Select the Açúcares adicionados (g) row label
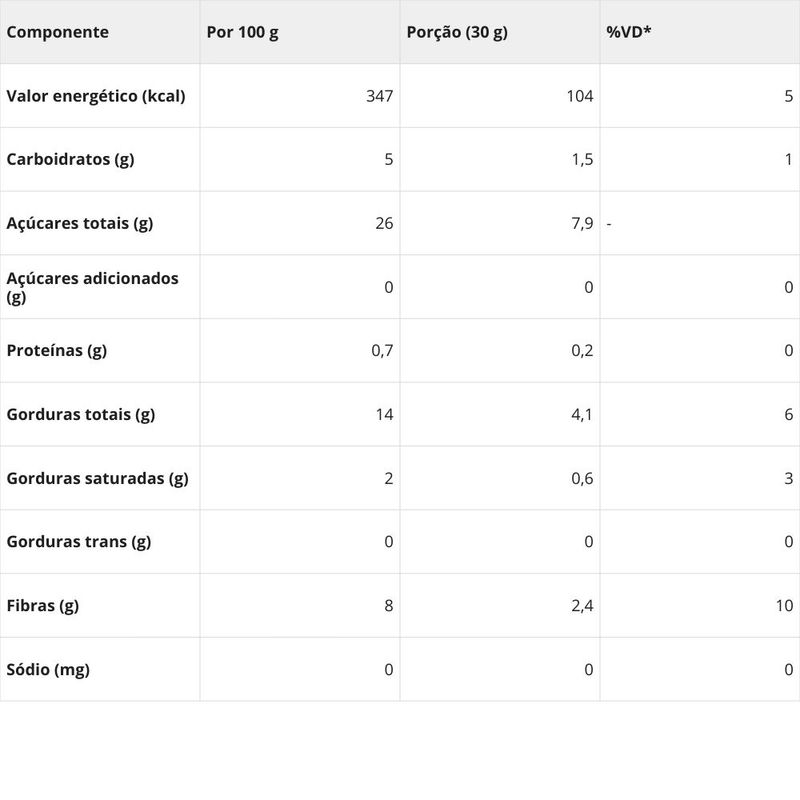 92,287
